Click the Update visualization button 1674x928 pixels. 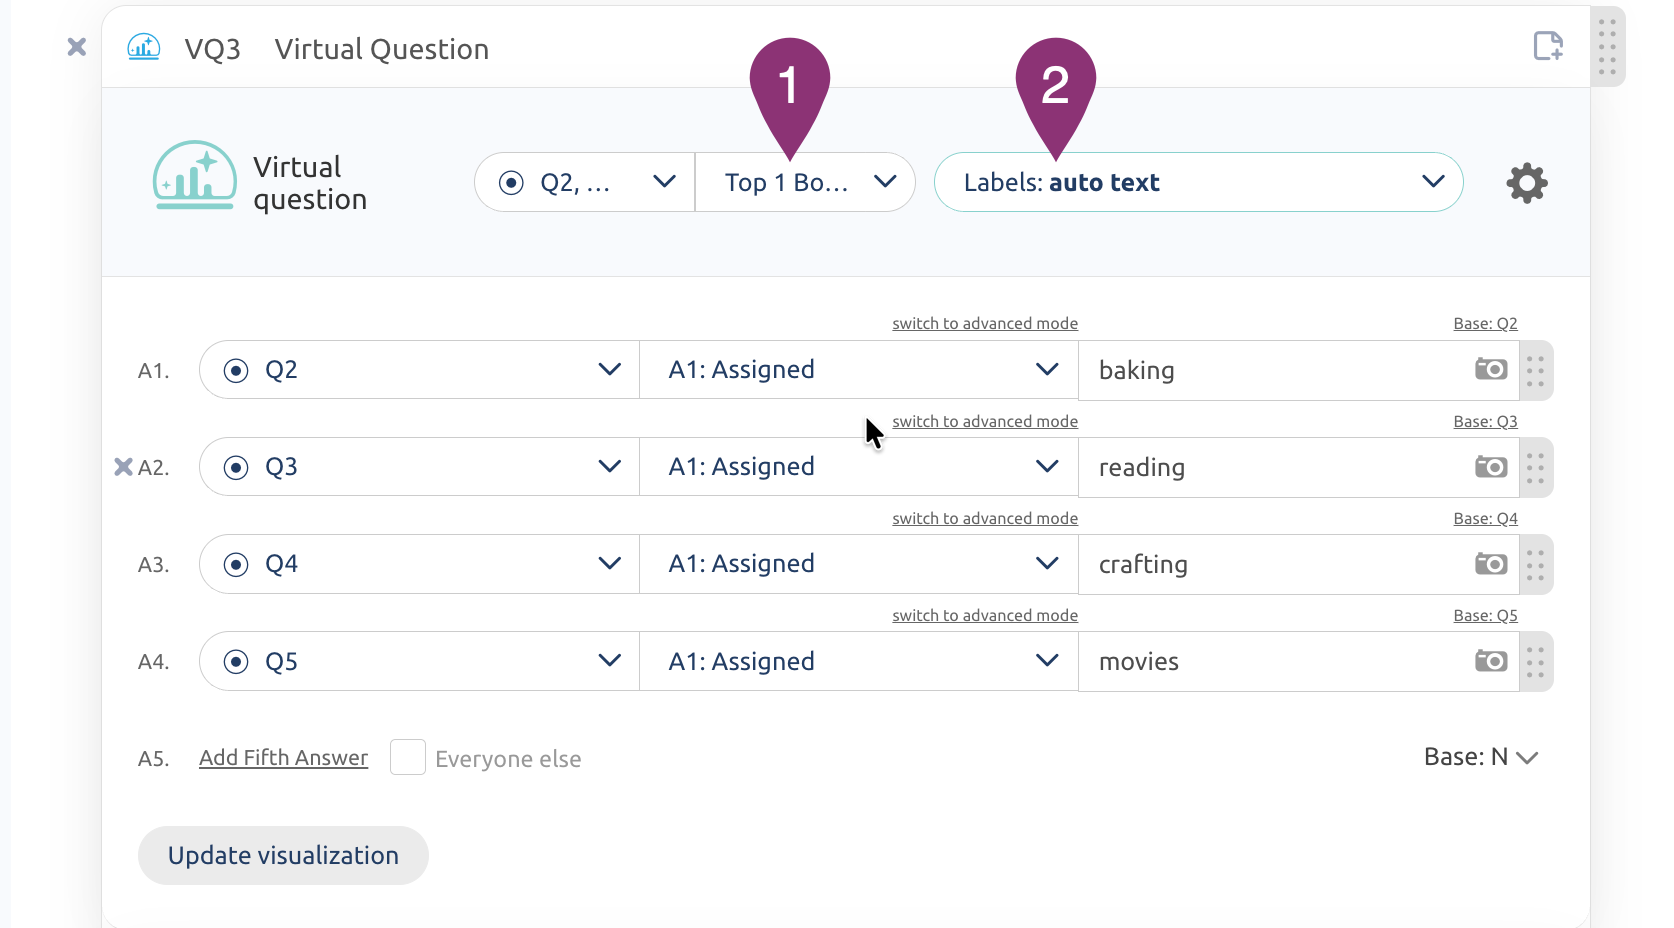[283, 855]
